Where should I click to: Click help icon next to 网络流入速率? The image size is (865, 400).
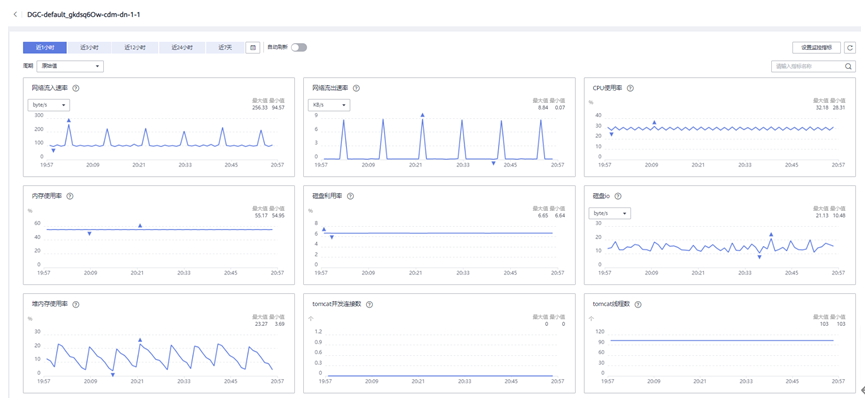(x=76, y=88)
